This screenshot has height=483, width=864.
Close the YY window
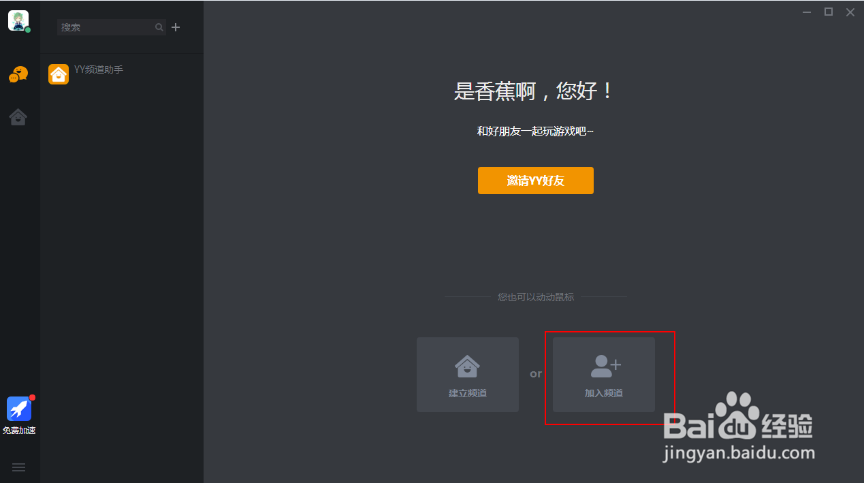[850, 12]
